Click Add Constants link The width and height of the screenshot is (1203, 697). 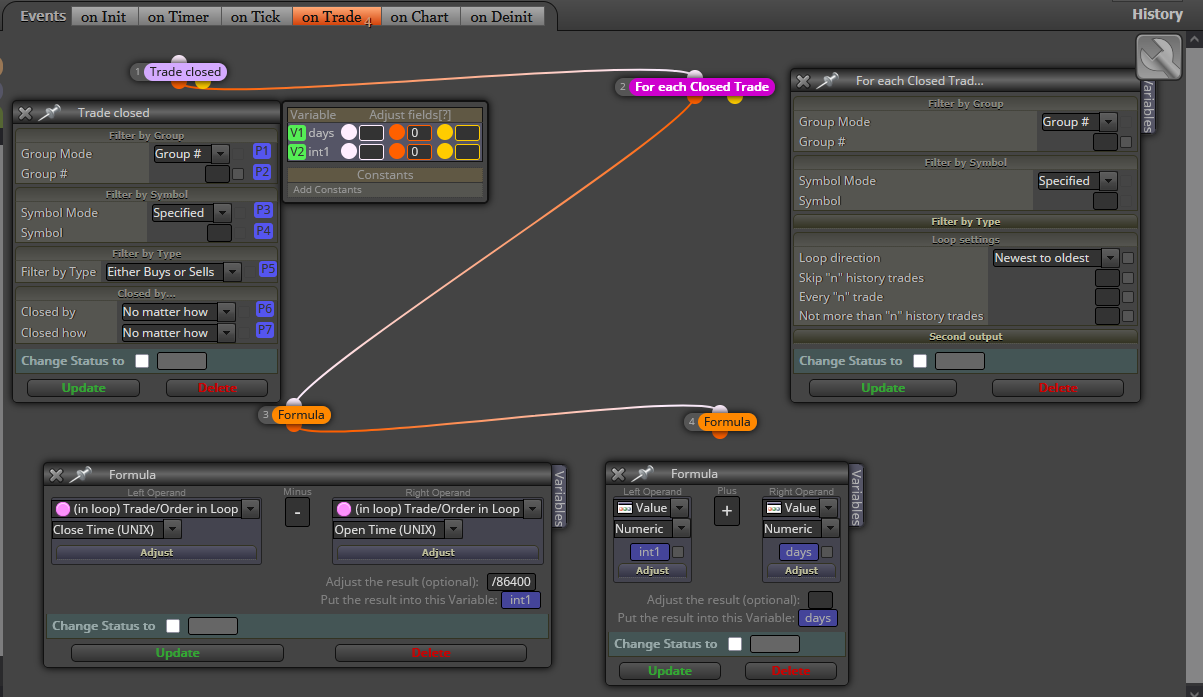click(328, 190)
